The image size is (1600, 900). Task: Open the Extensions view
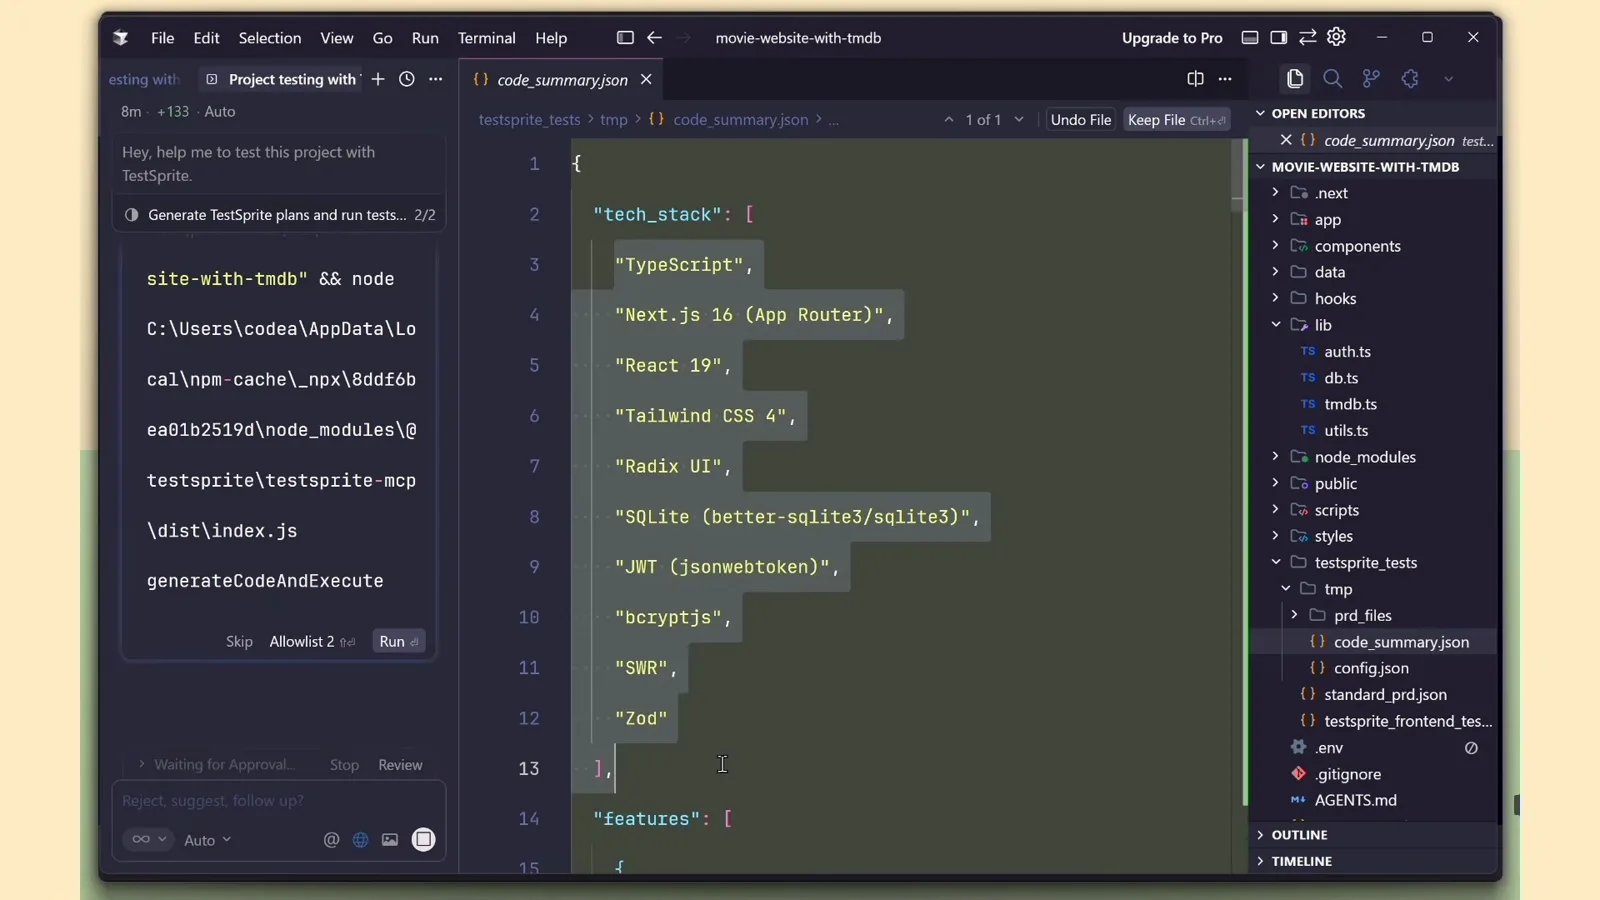pos(1410,78)
